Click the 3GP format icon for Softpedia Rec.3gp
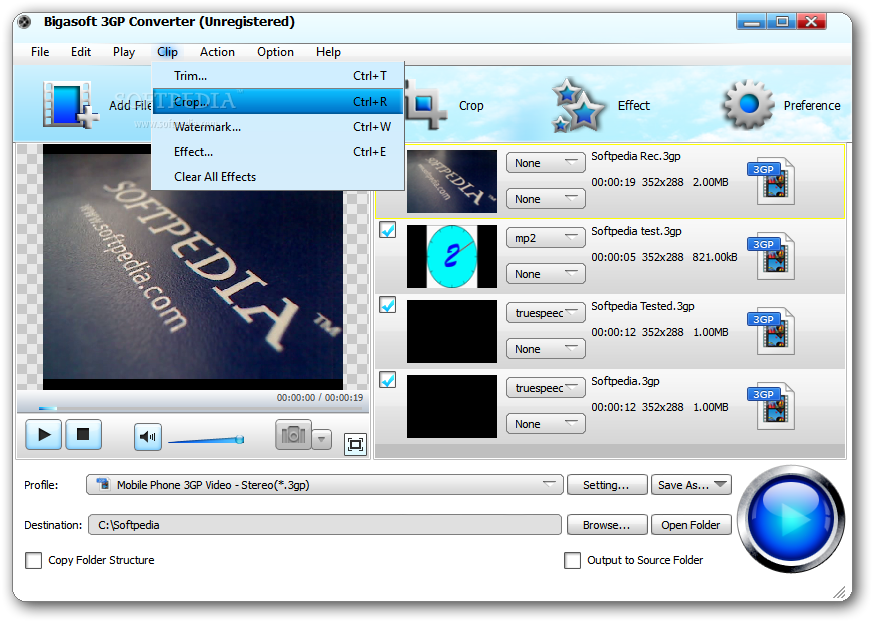 (771, 181)
